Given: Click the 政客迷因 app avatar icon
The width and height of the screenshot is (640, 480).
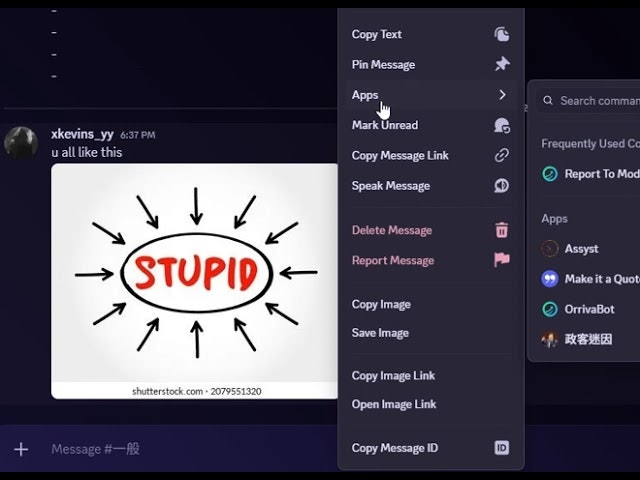Looking at the screenshot, I should [x=550, y=339].
